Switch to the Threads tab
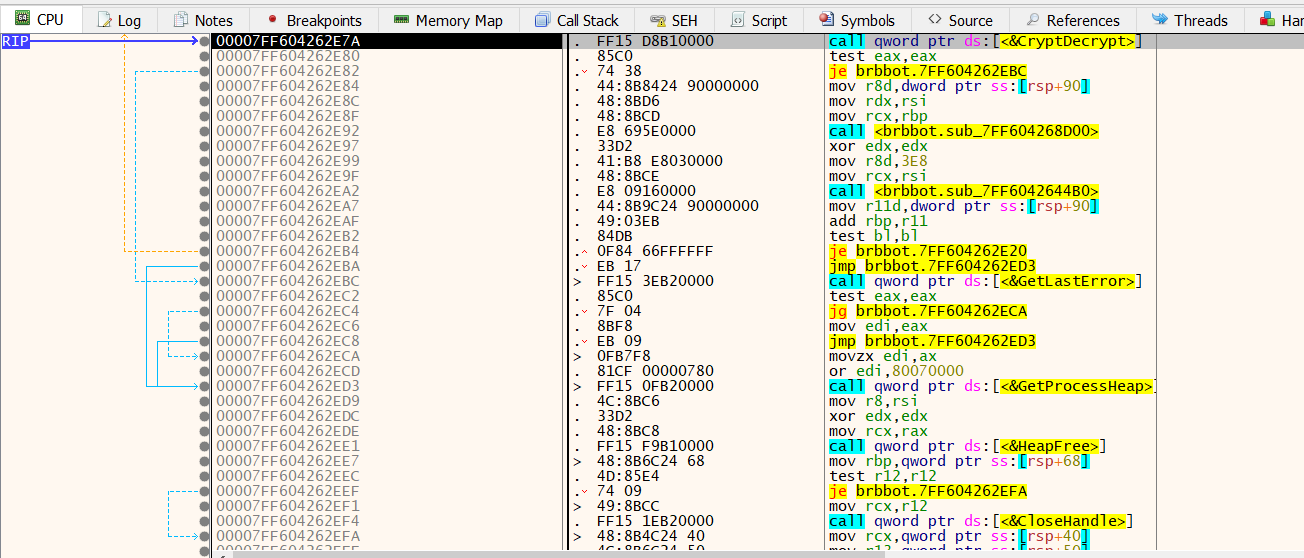The height and width of the screenshot is (558, 1304). click(x=1188, y=20)
